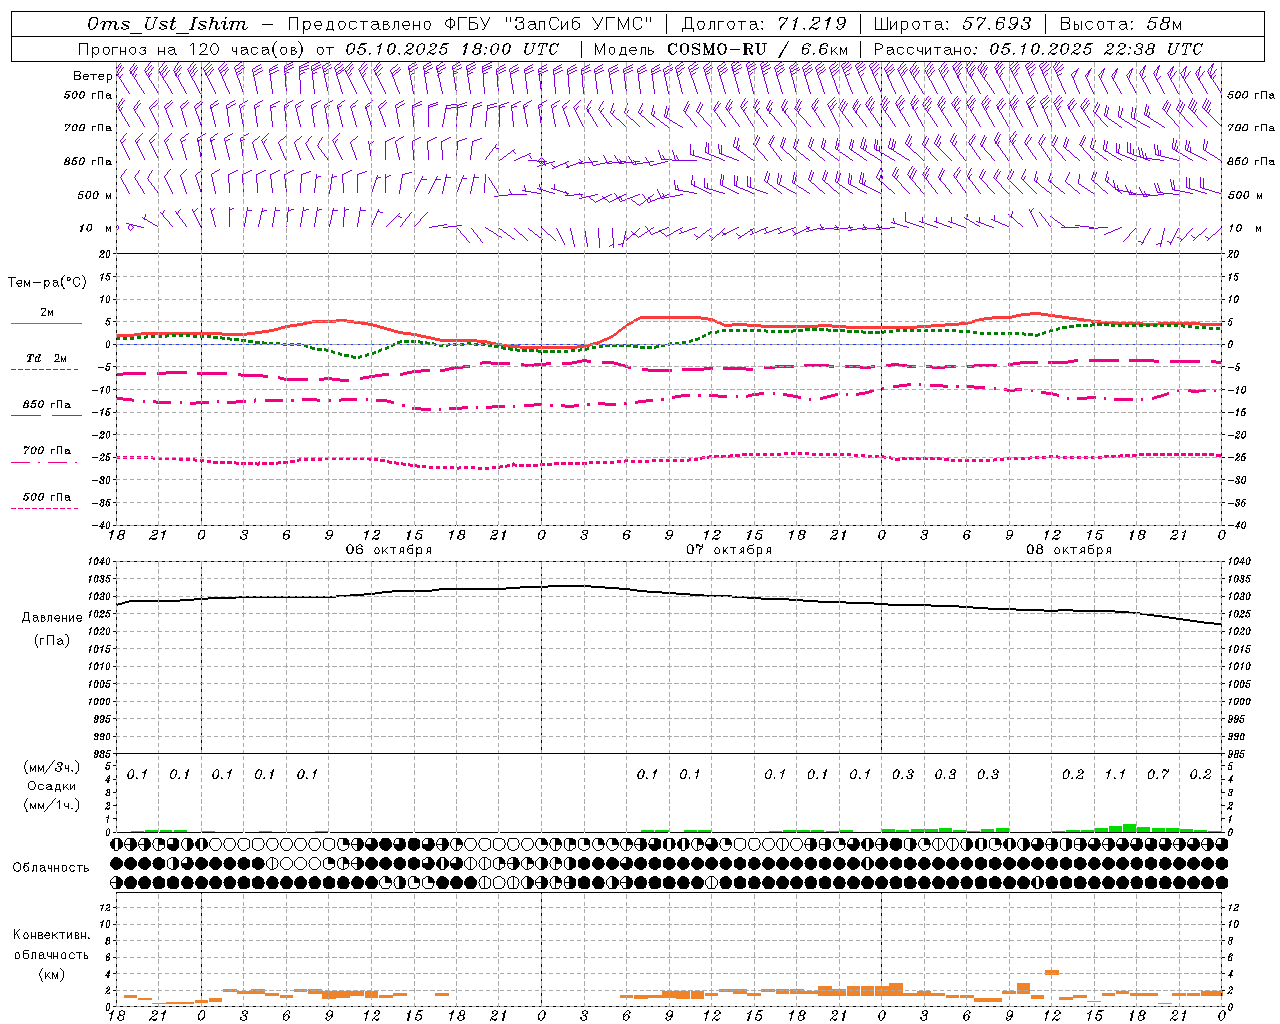Click the 0.7 precipitation value
This screenshot has width=1280, height=1024.
point(1158,774)
